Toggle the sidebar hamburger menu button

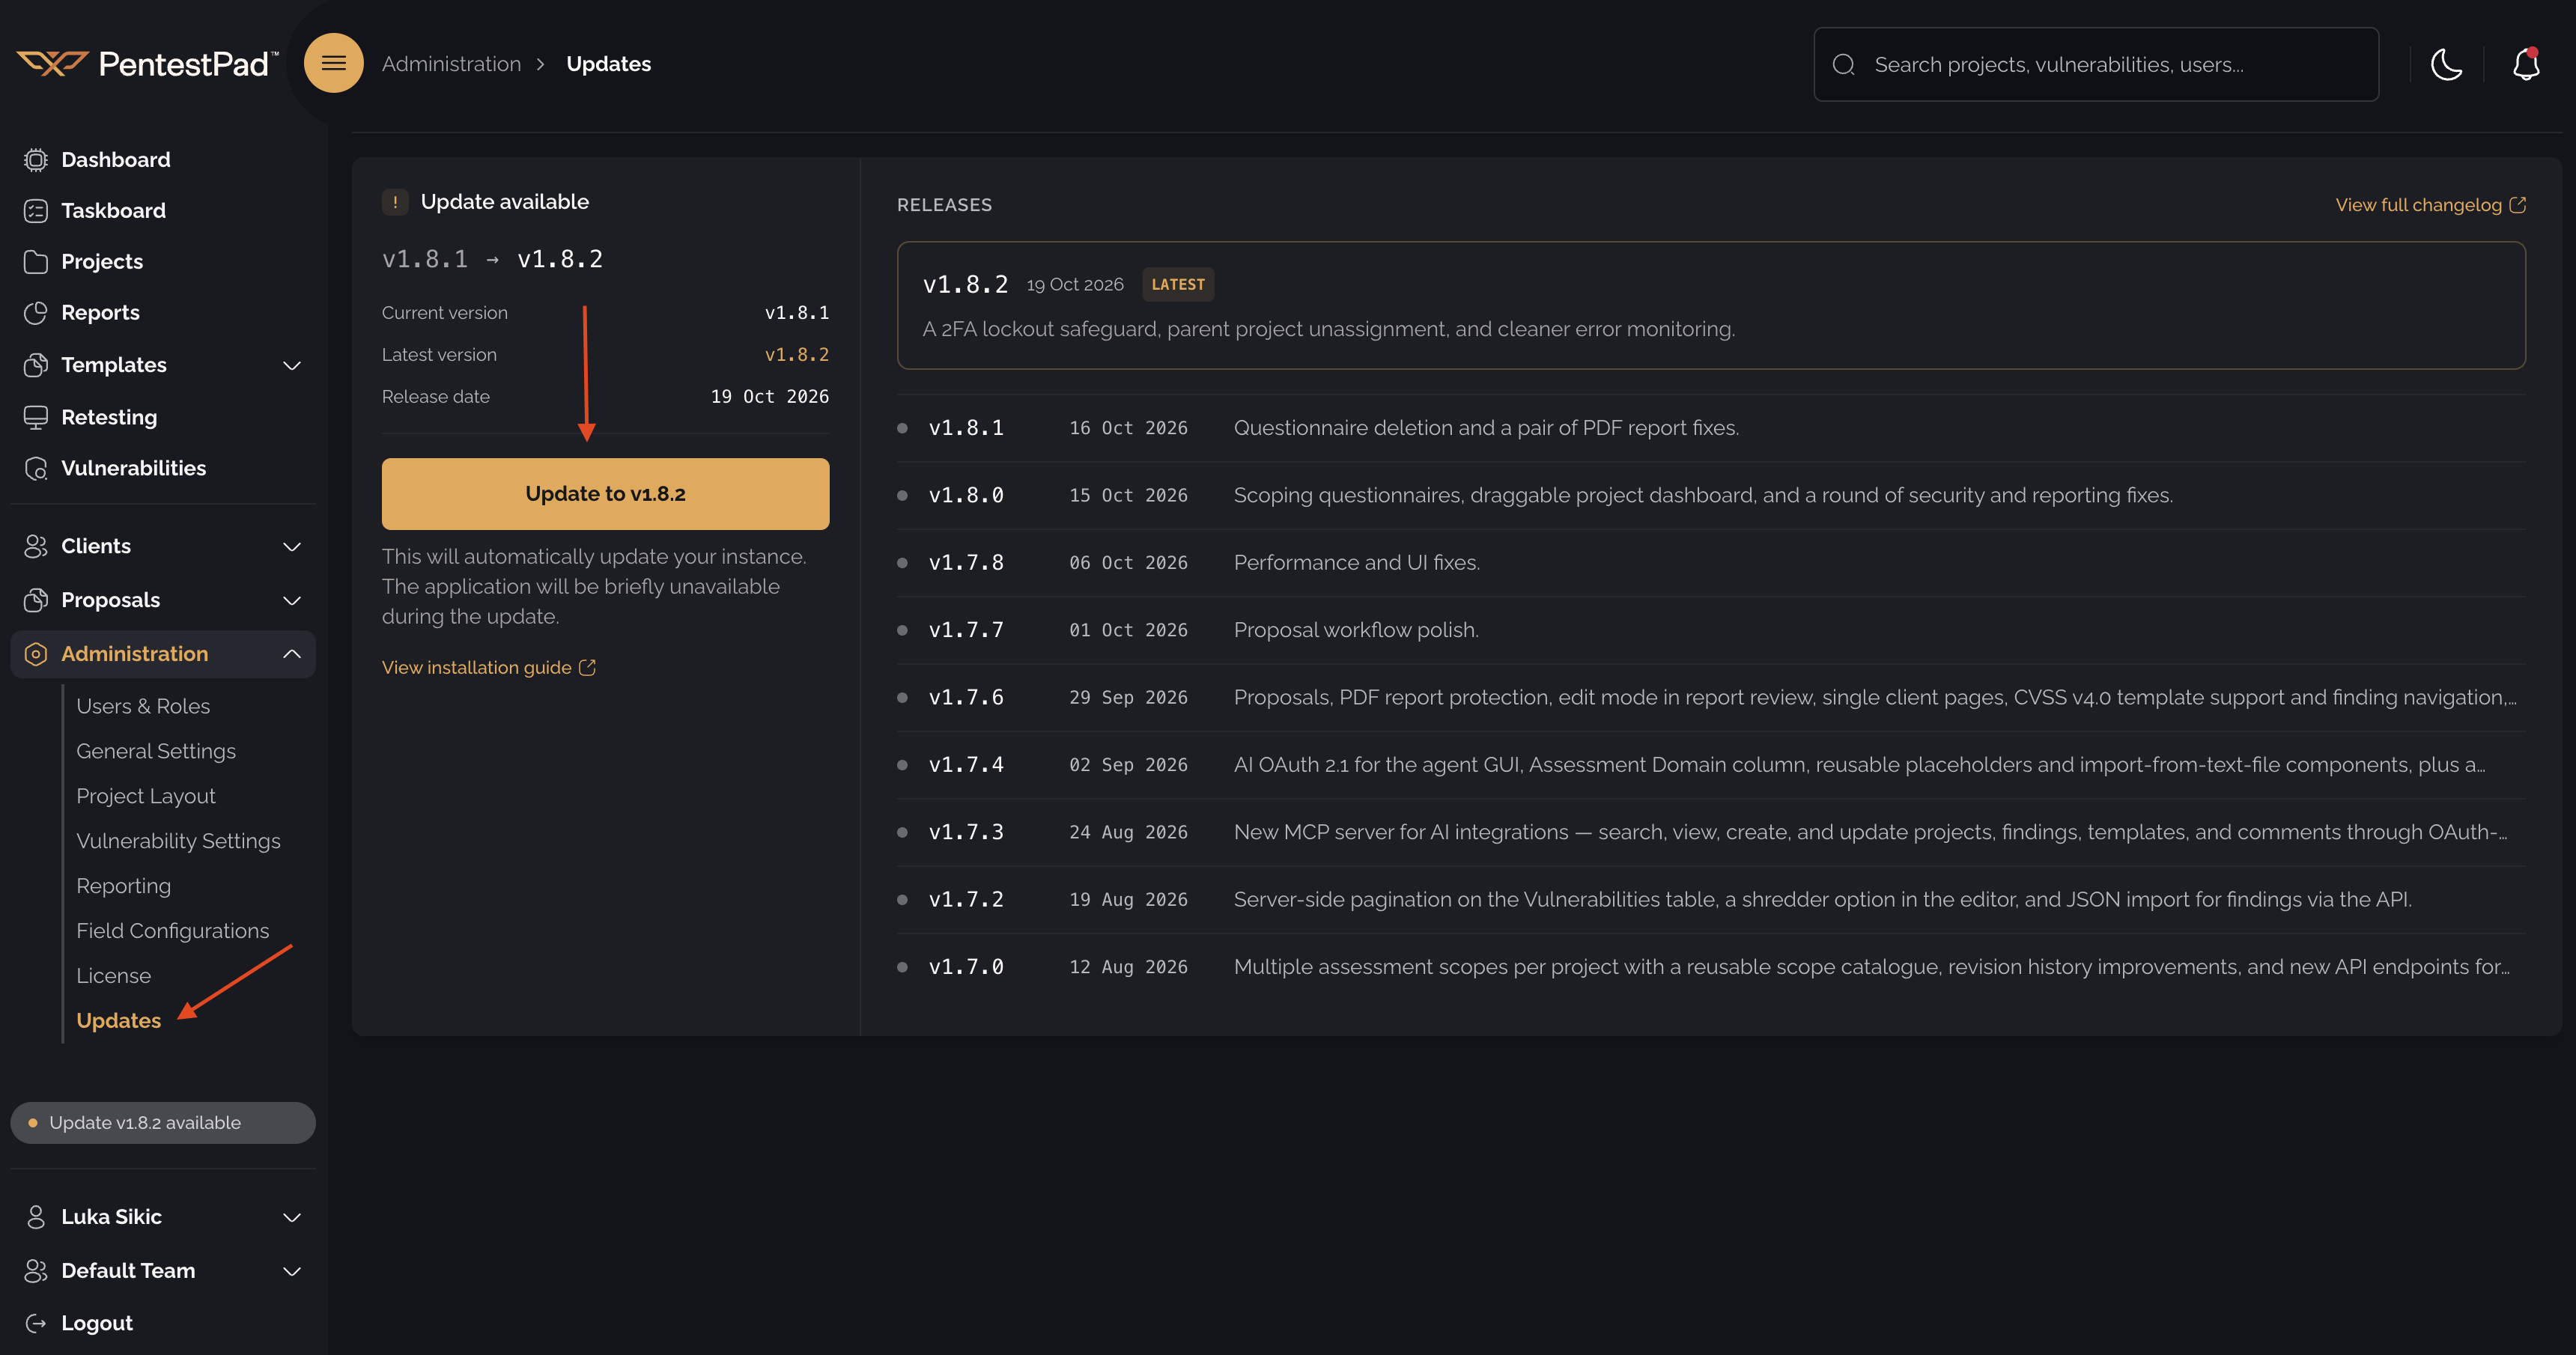click(334, 63)
